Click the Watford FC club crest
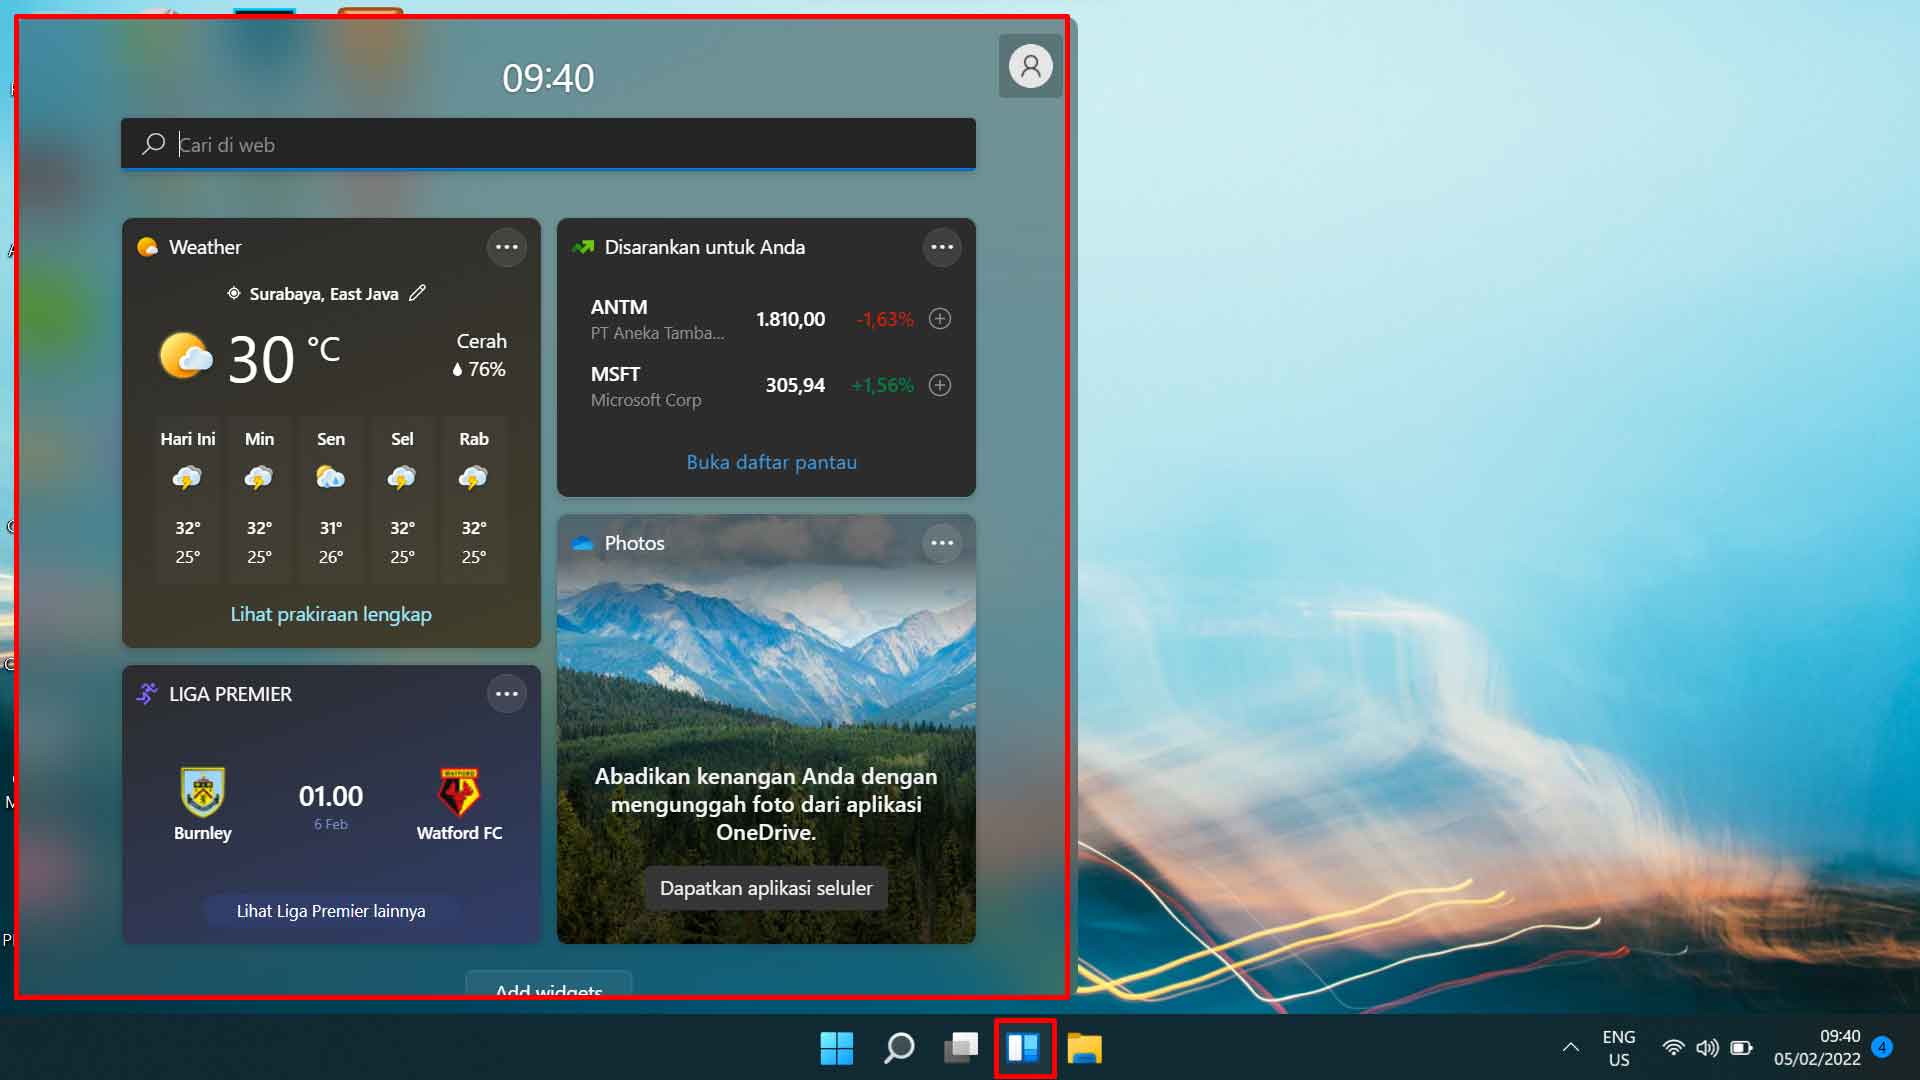The width and height of the screenshot is (1920, 1080). 459,792
